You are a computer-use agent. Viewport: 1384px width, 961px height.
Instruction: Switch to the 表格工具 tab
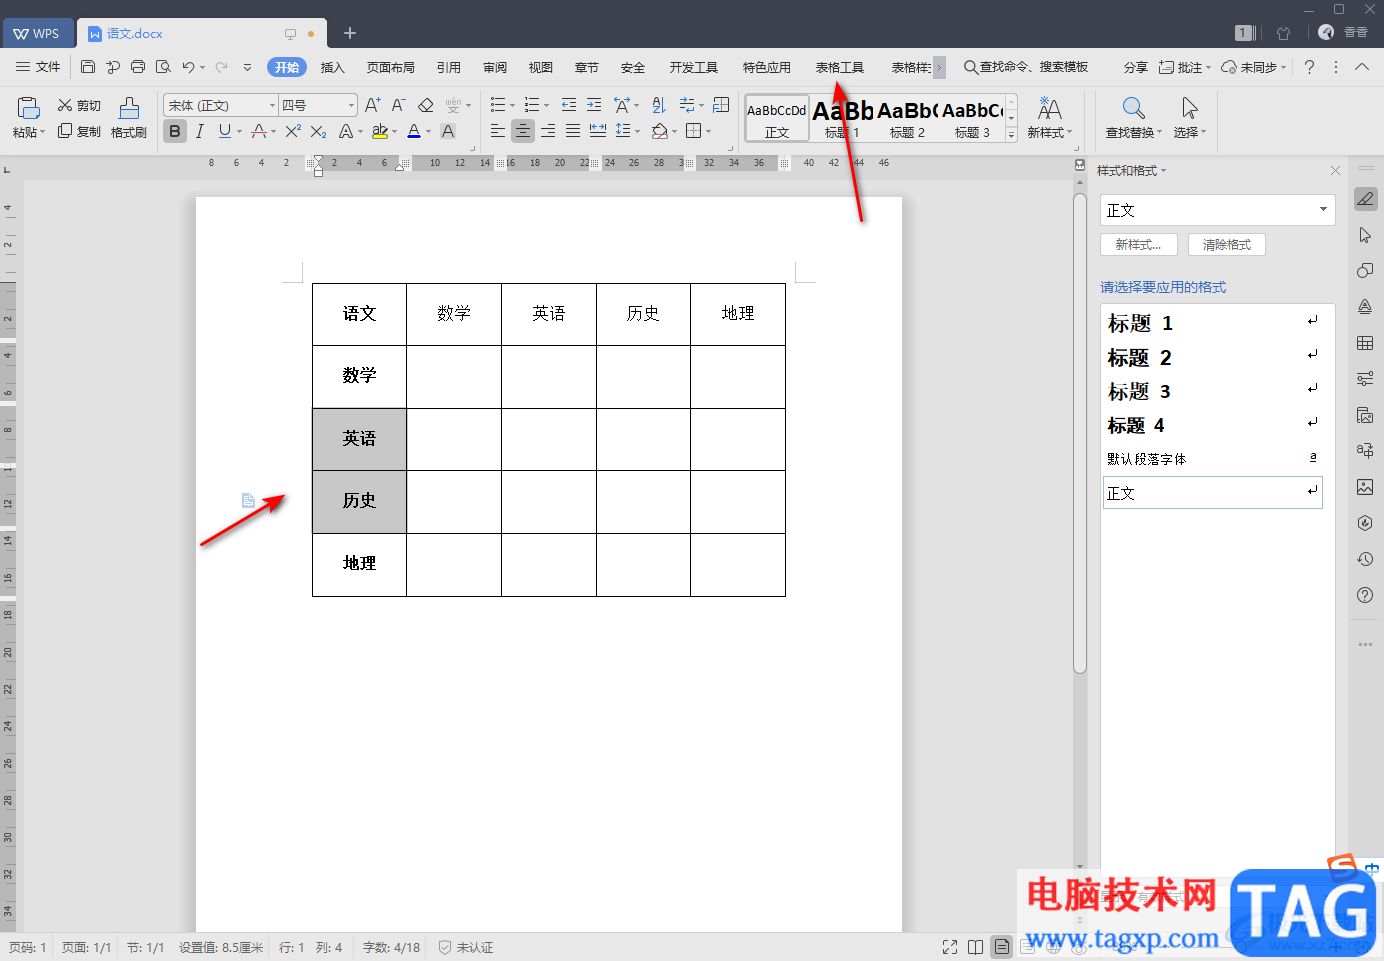[x=839, y=67]
